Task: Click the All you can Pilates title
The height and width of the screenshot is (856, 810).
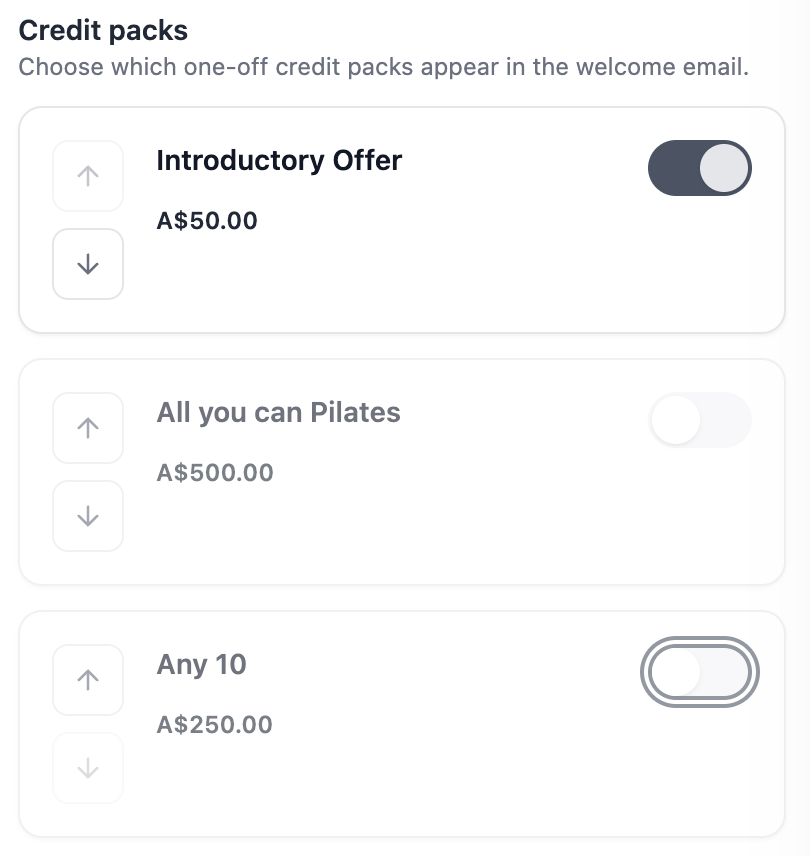Action: coord(278,413)
